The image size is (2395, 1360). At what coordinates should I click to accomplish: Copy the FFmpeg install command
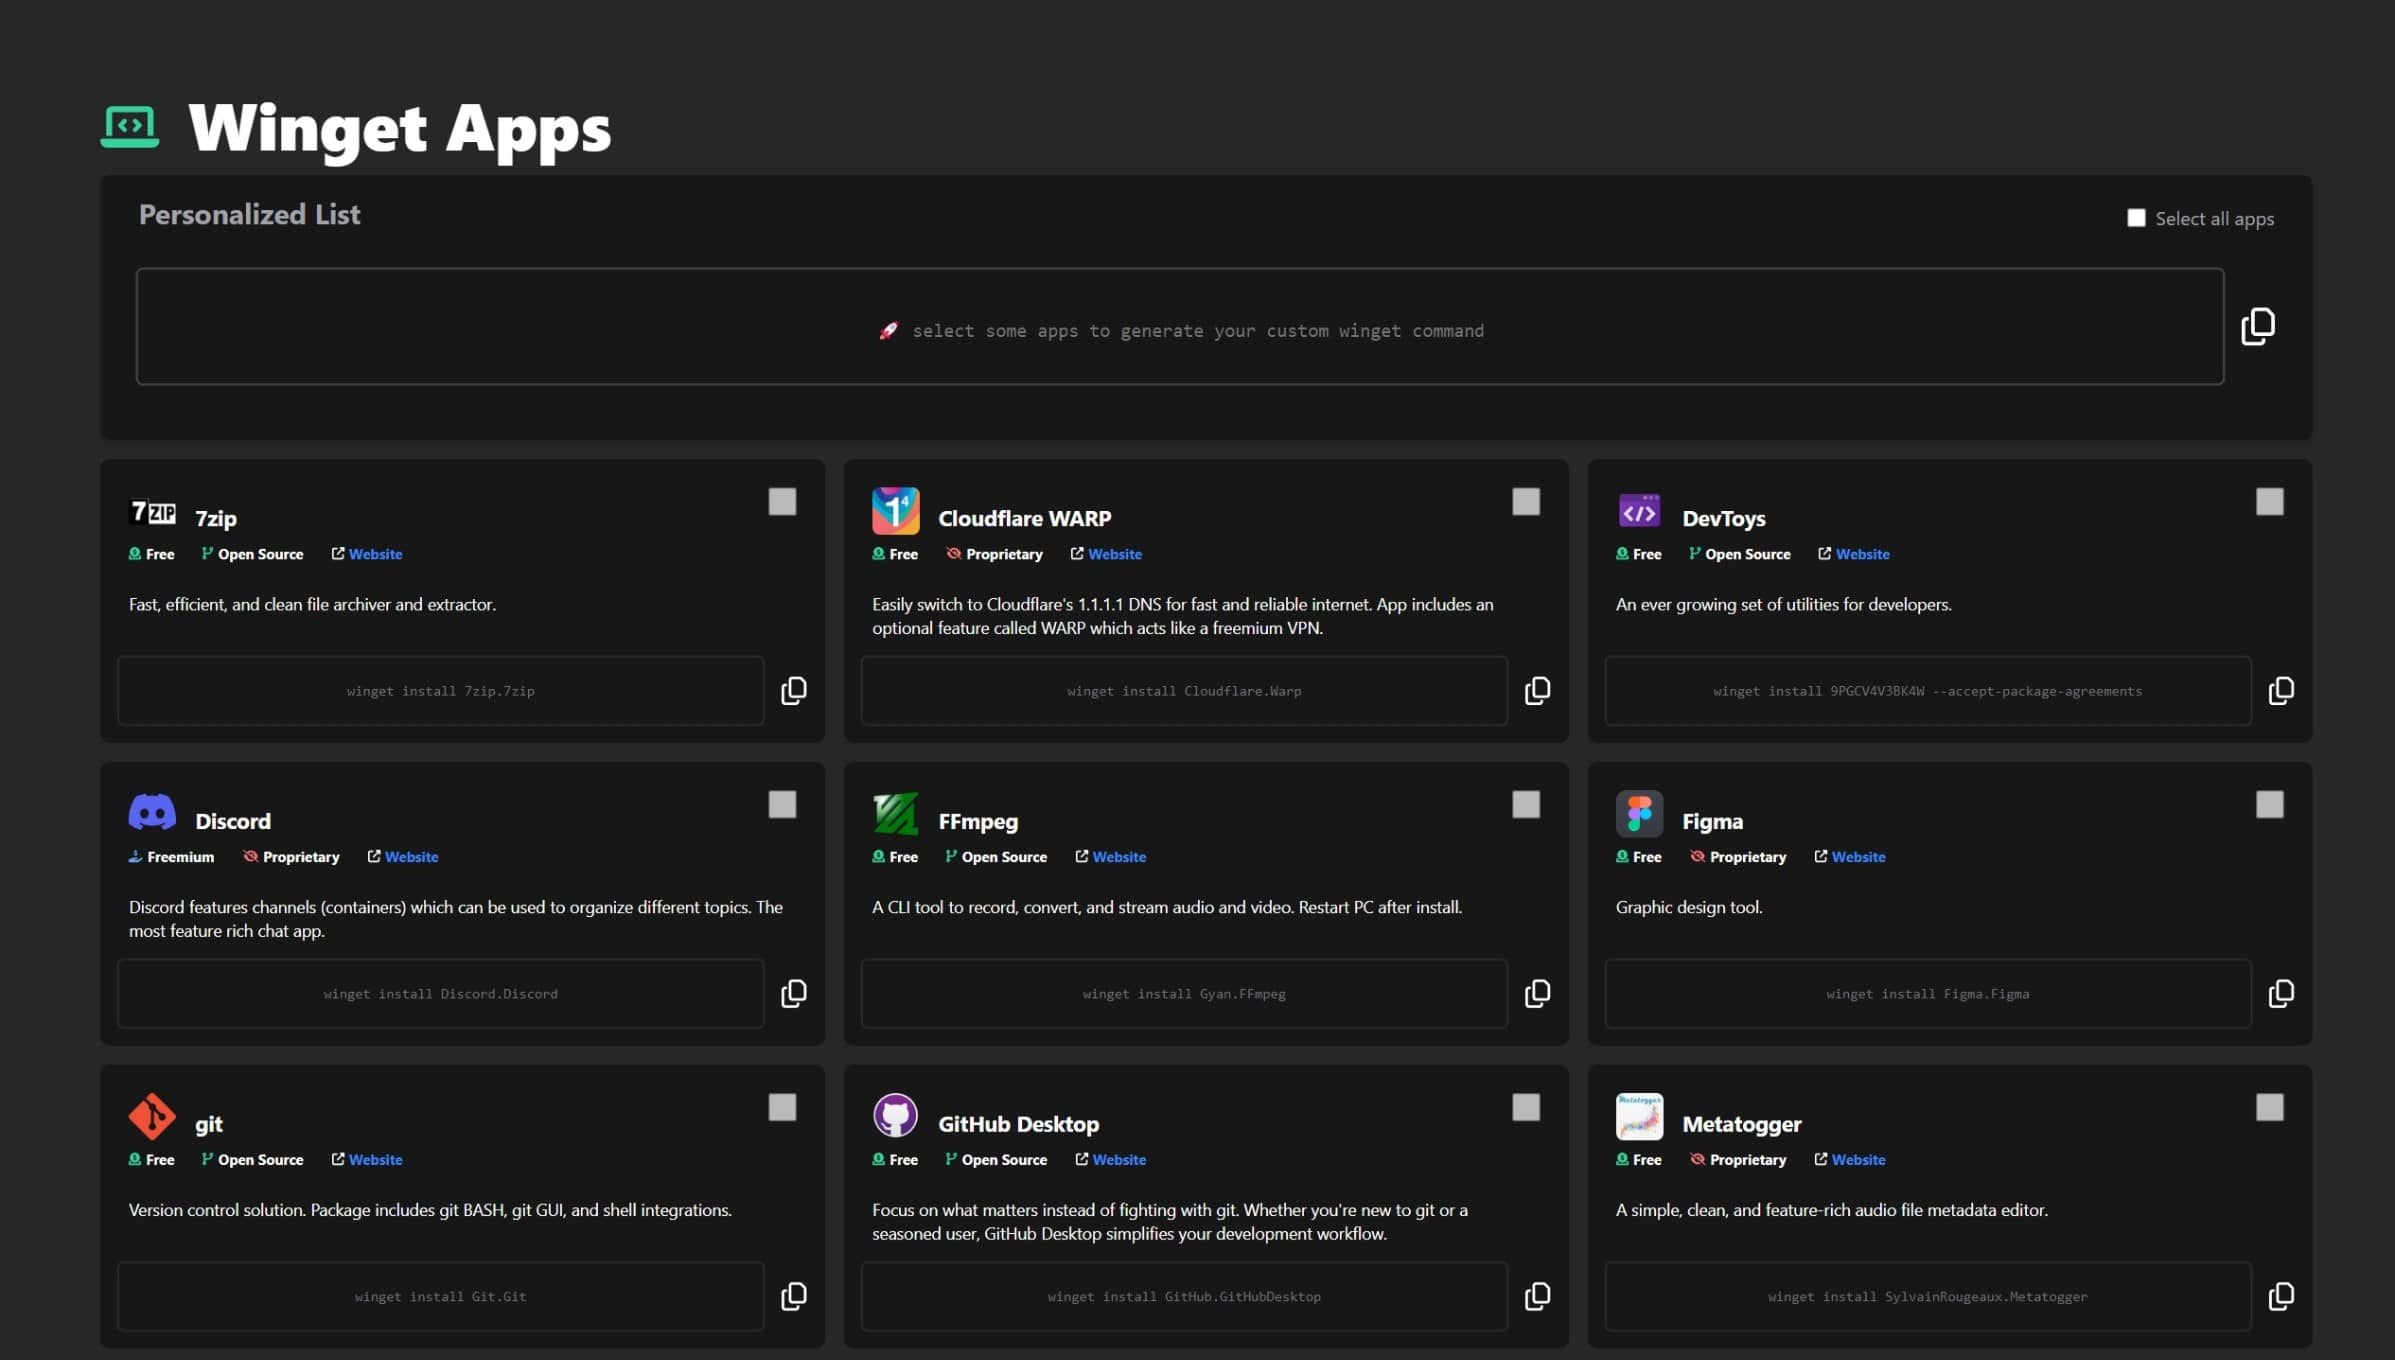(1537, 994)
